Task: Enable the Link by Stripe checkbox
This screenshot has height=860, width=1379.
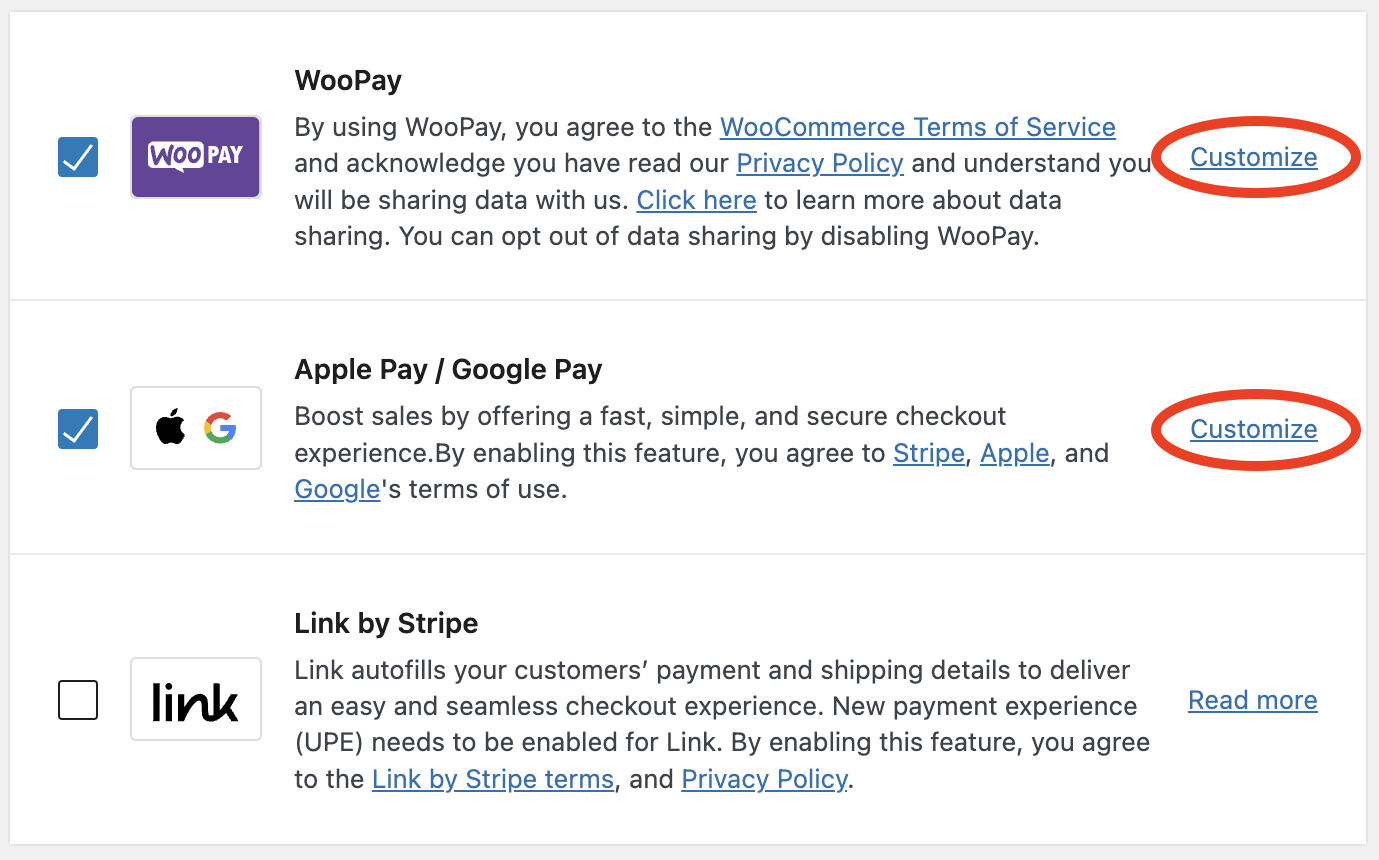Action: pos(77,699)
